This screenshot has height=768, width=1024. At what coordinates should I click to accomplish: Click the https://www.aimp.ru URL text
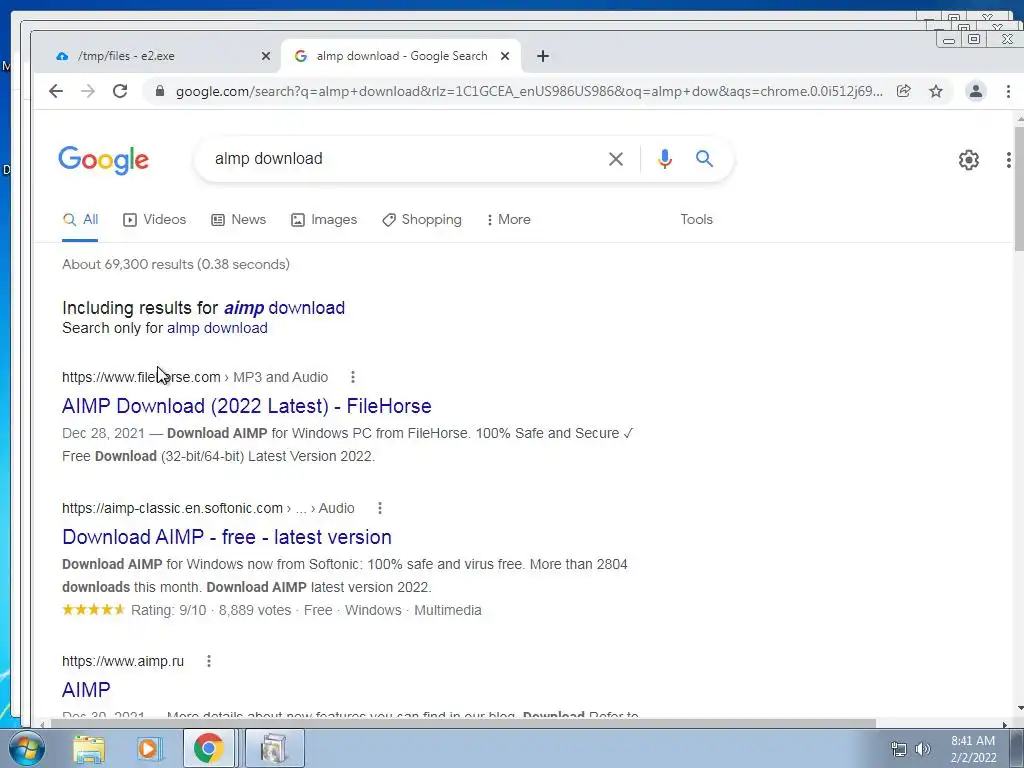[x=123, y=662]
